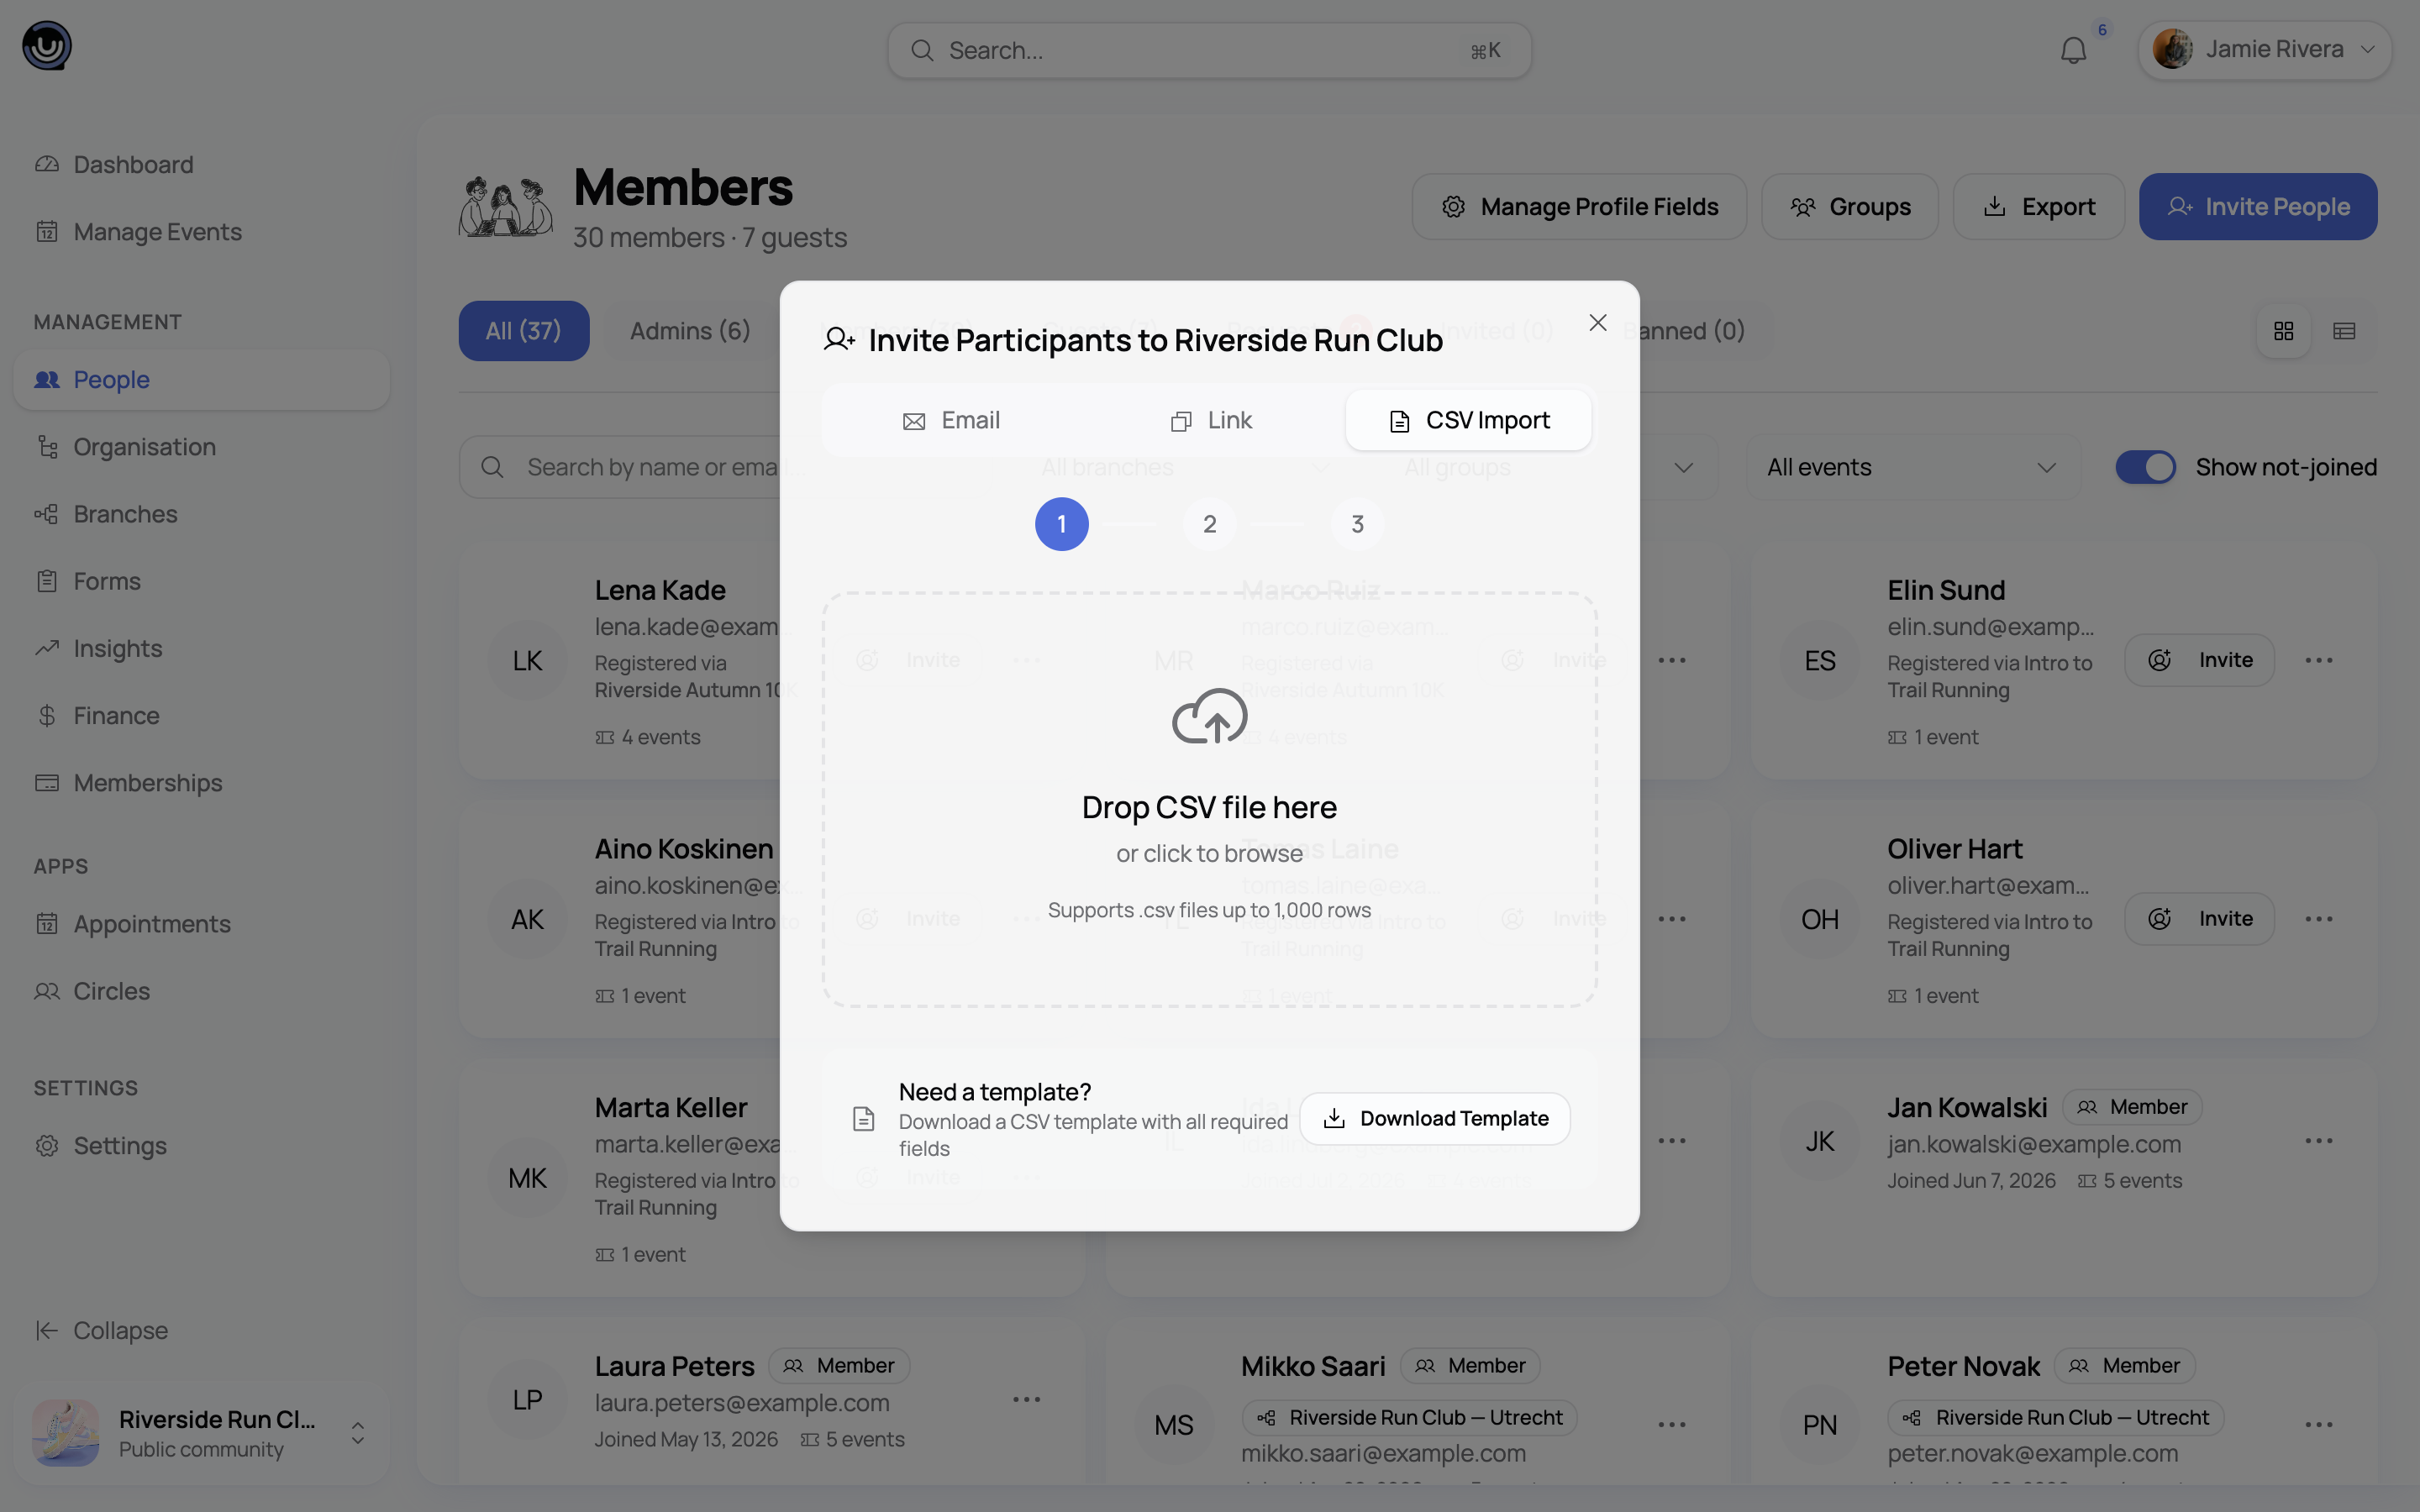Click the Memberships card icon
Viewport: 2420px width, 1512px height.
pyautogui.click(x=47, y=783)
